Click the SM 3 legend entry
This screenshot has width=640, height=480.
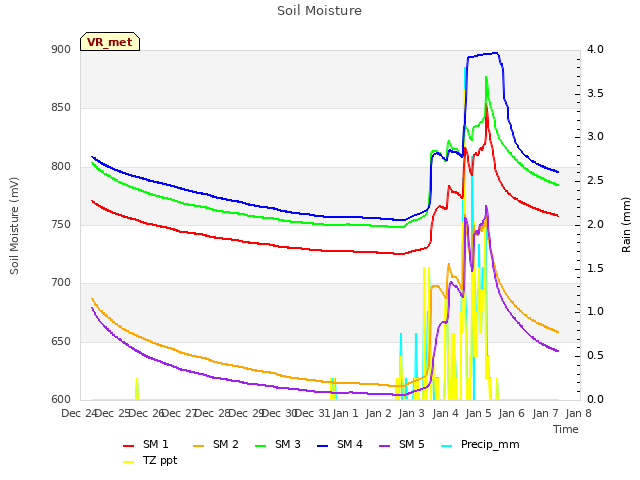click(x=278, y=444)
